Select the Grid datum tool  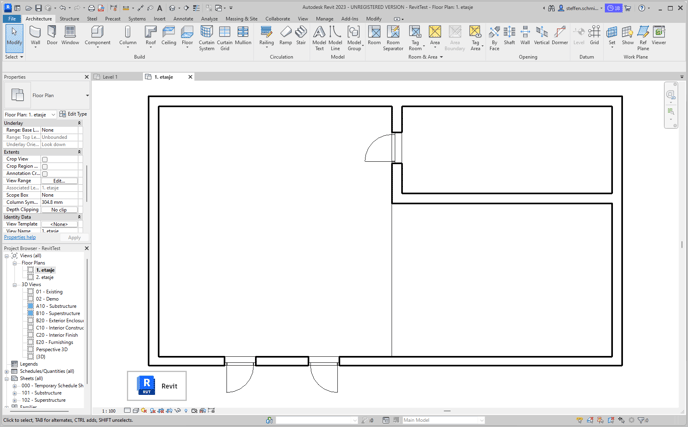click(594, 35)
